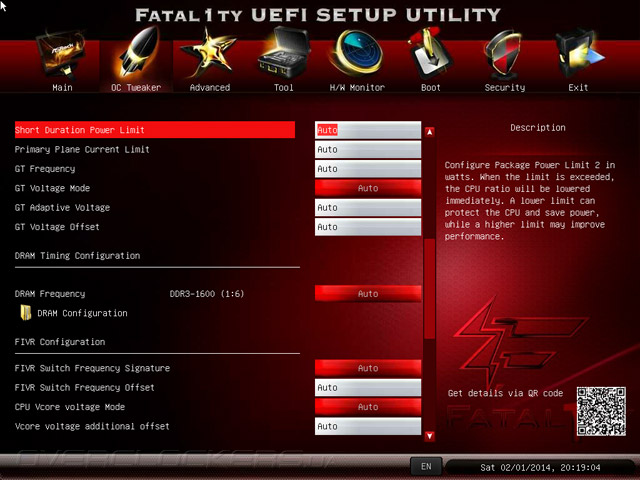Select GT Voltage Offset label
This screenshot has width=640, height=480.
tap(57, 227)
